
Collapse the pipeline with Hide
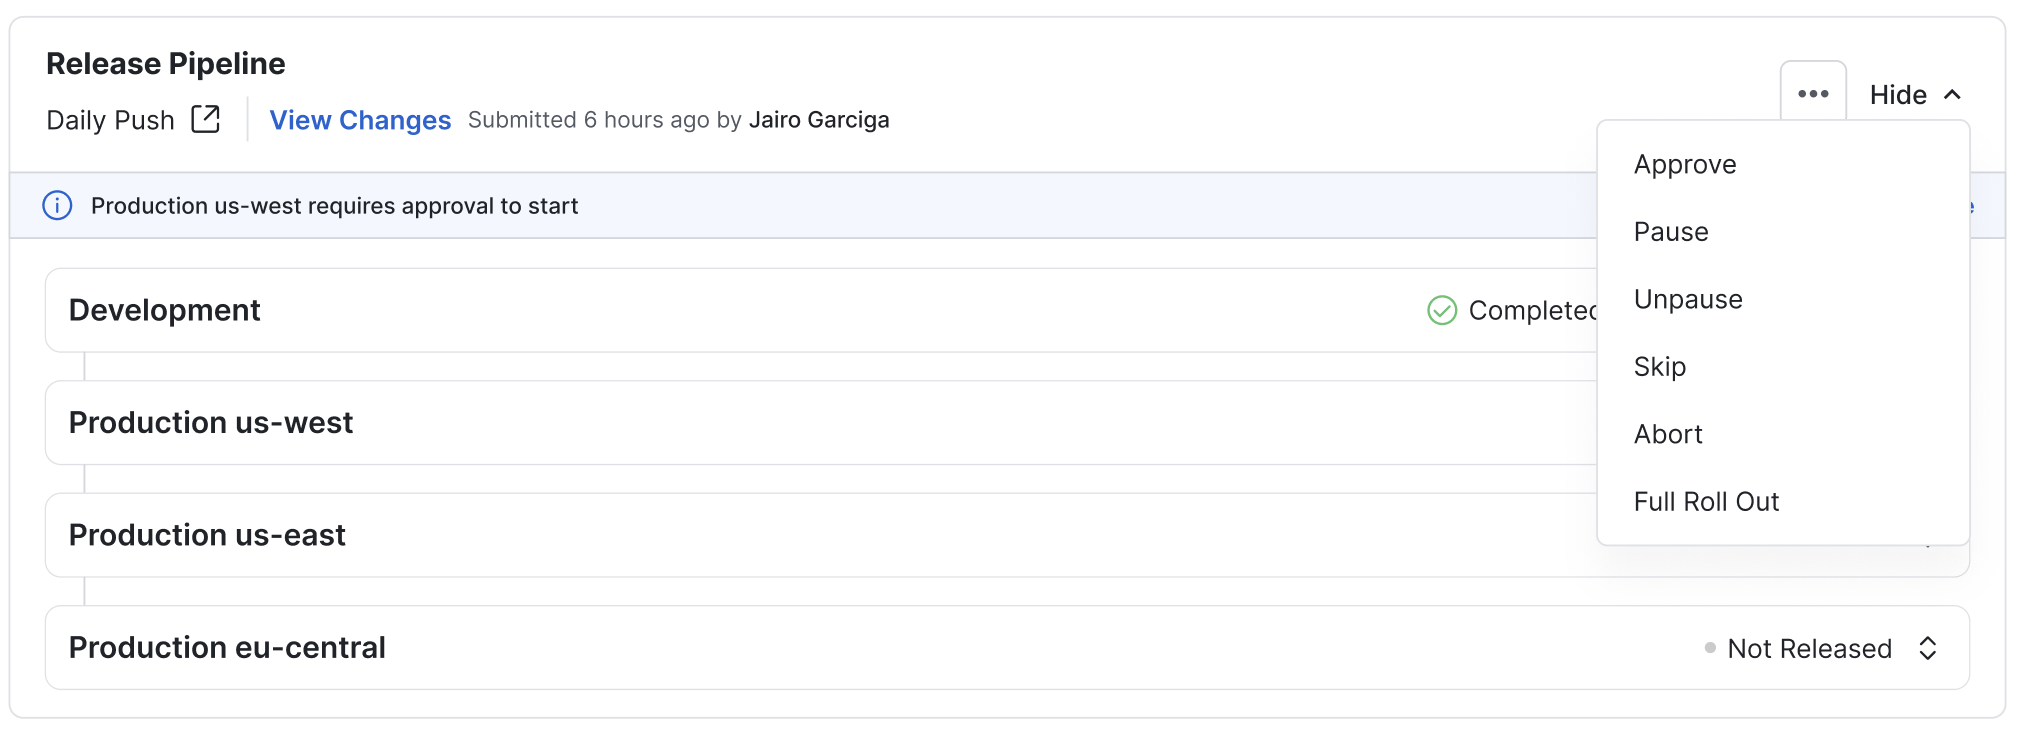(1915, 94)
